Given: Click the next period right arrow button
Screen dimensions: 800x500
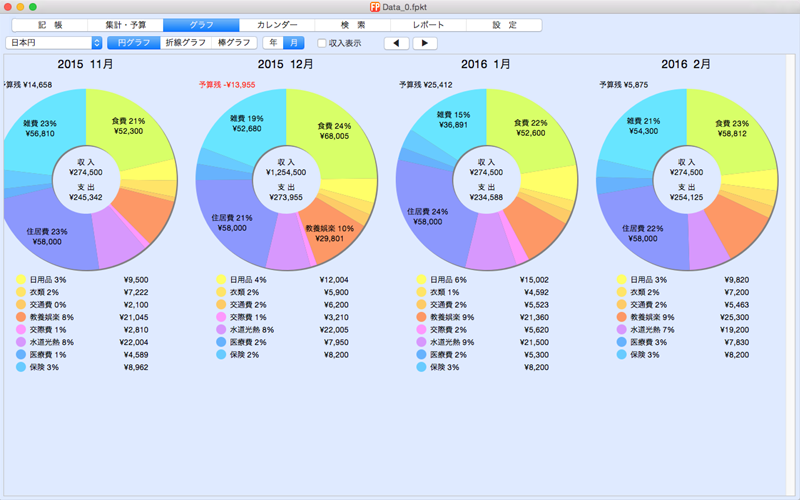Looking at the screenshot, I should point(425,43).
